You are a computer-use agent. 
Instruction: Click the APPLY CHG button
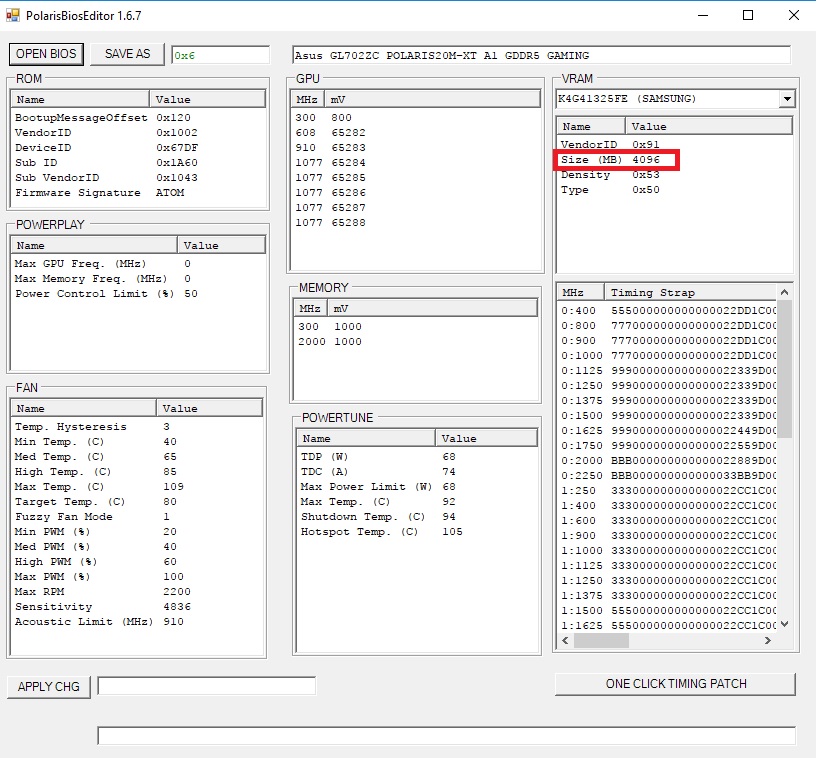[x=48, y=687]
